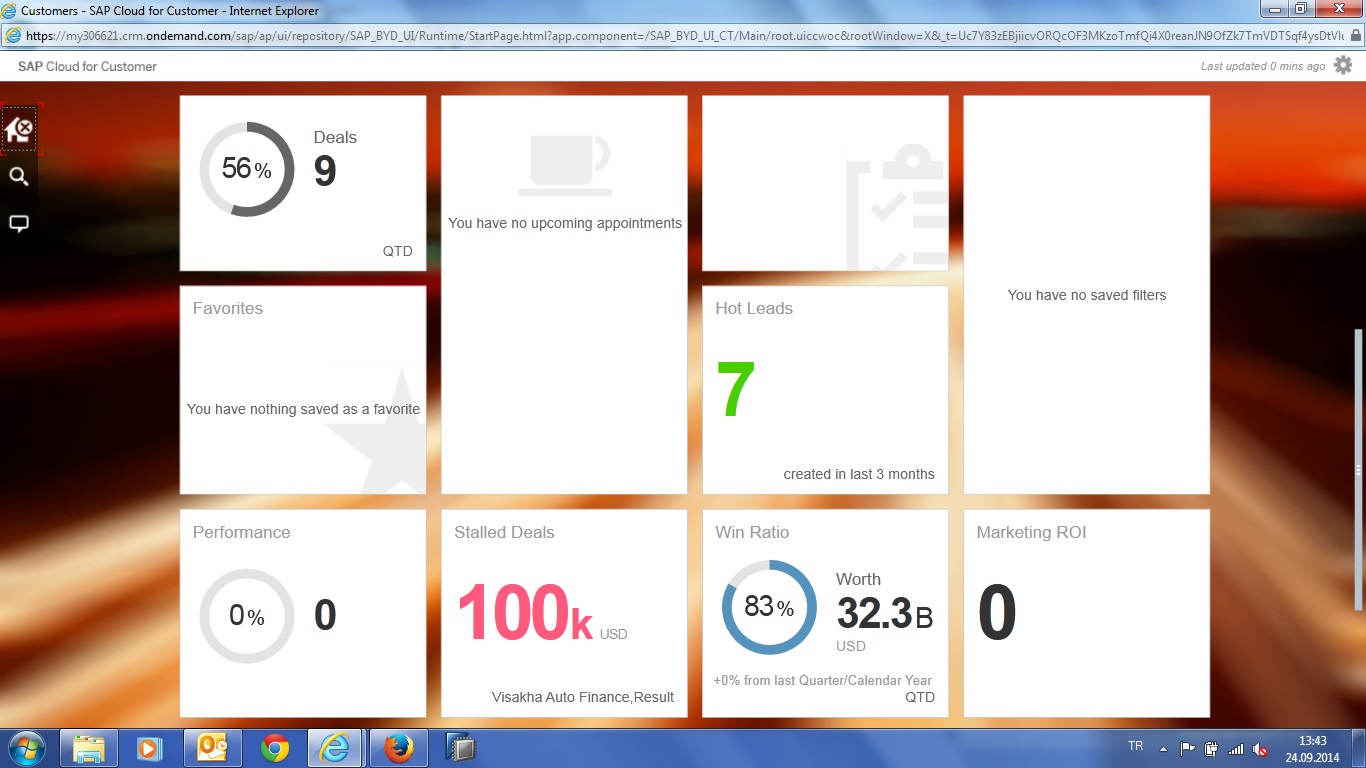Open Firefox from the taskbar
Screen dimensions: 1366x768
click(x=398, y=748)
